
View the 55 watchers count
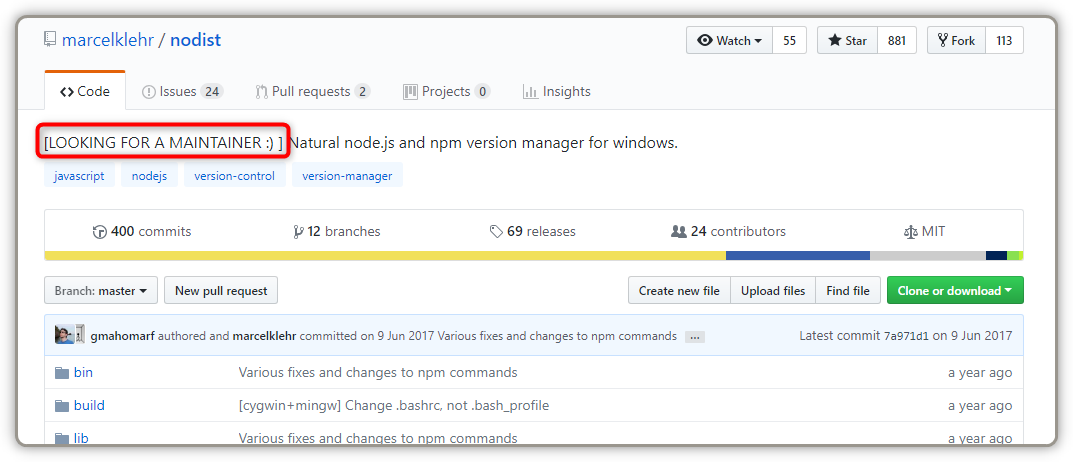click(790, 40)
